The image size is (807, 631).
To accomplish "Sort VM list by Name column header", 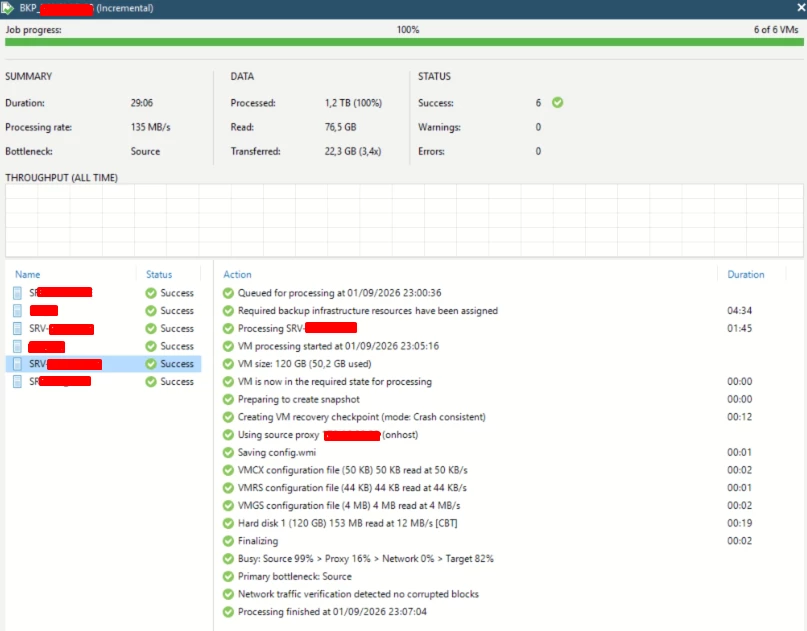I will click(27, 274).
